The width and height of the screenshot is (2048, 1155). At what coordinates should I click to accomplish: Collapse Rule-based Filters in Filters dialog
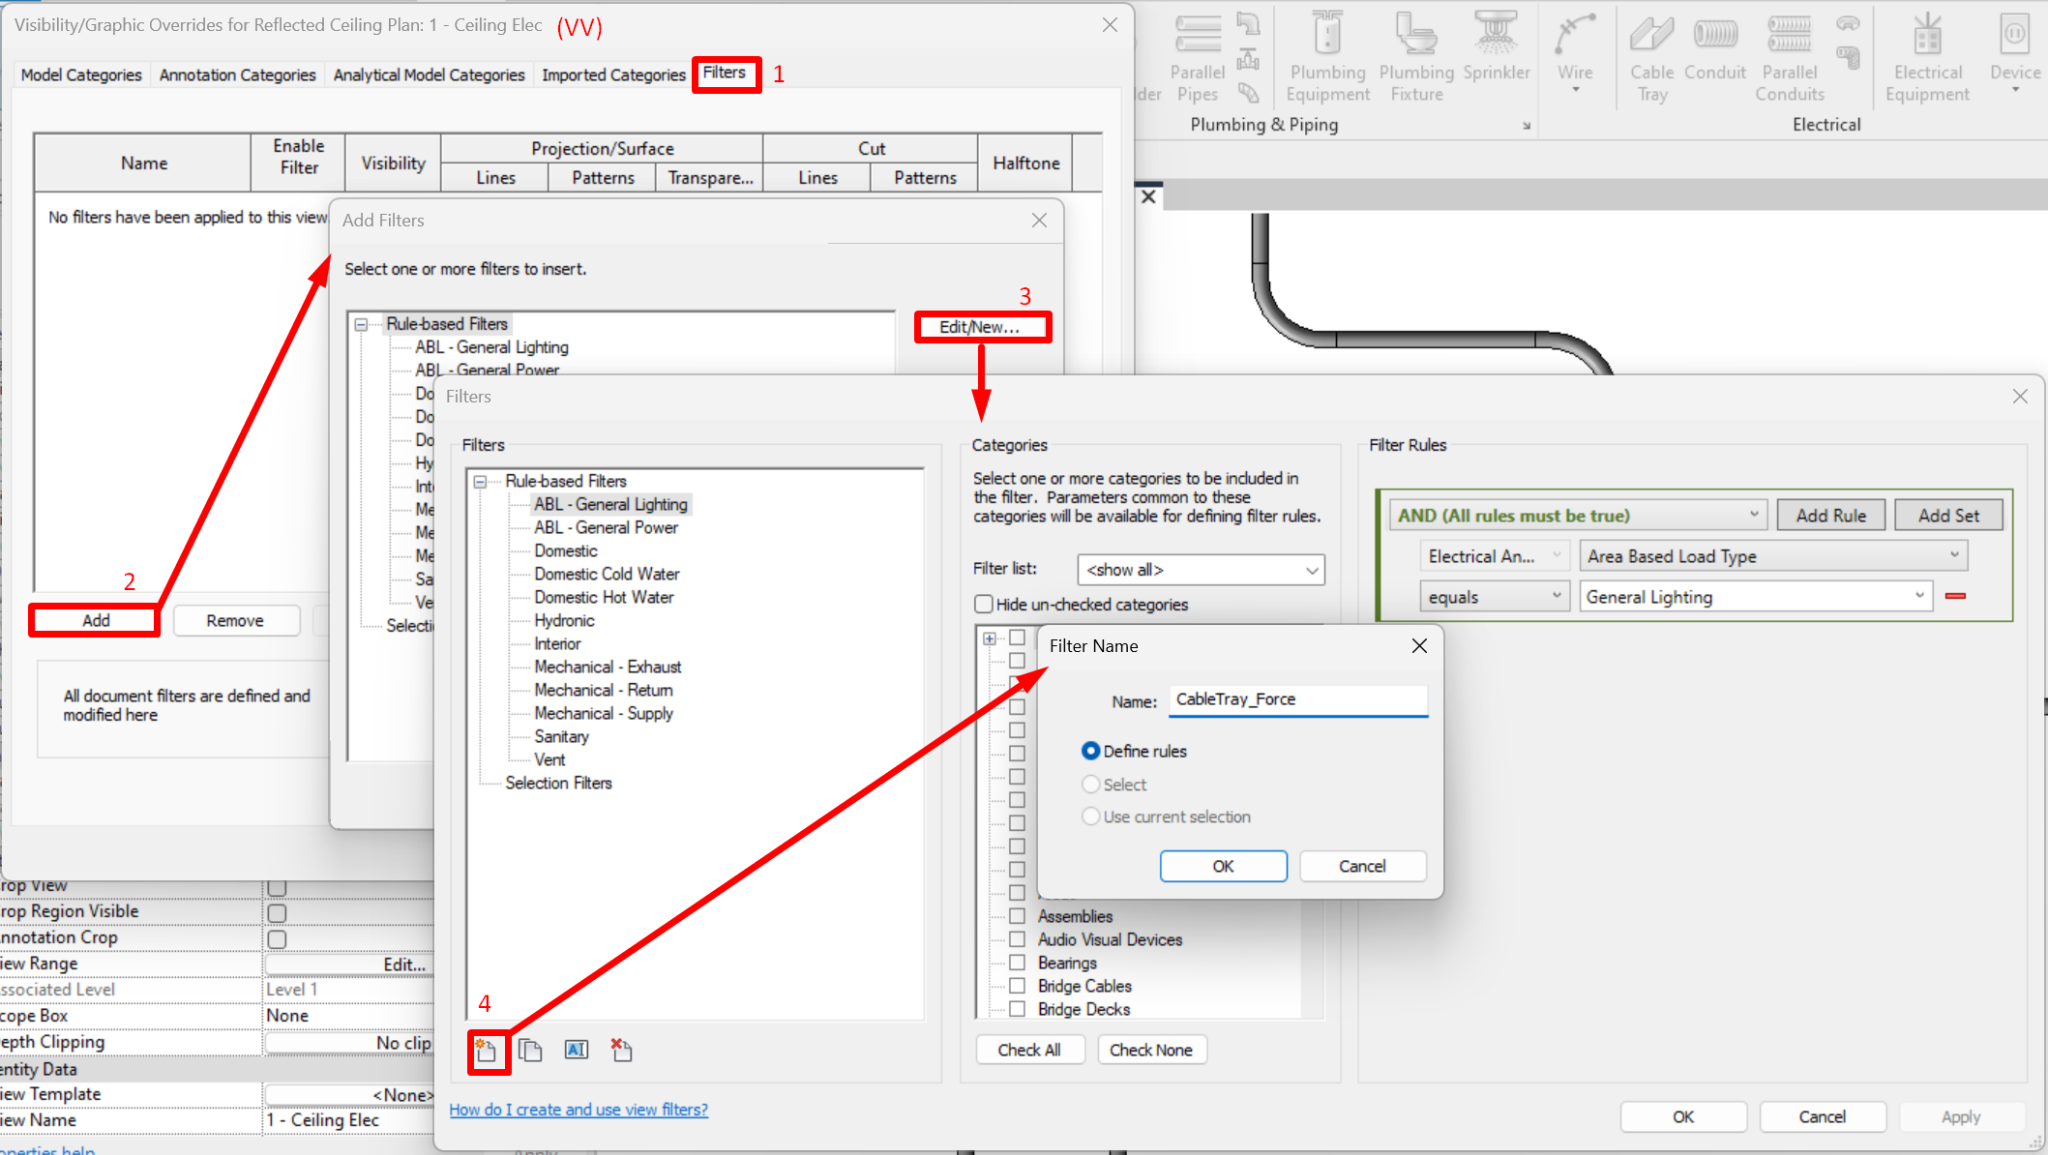pos(480,481)
